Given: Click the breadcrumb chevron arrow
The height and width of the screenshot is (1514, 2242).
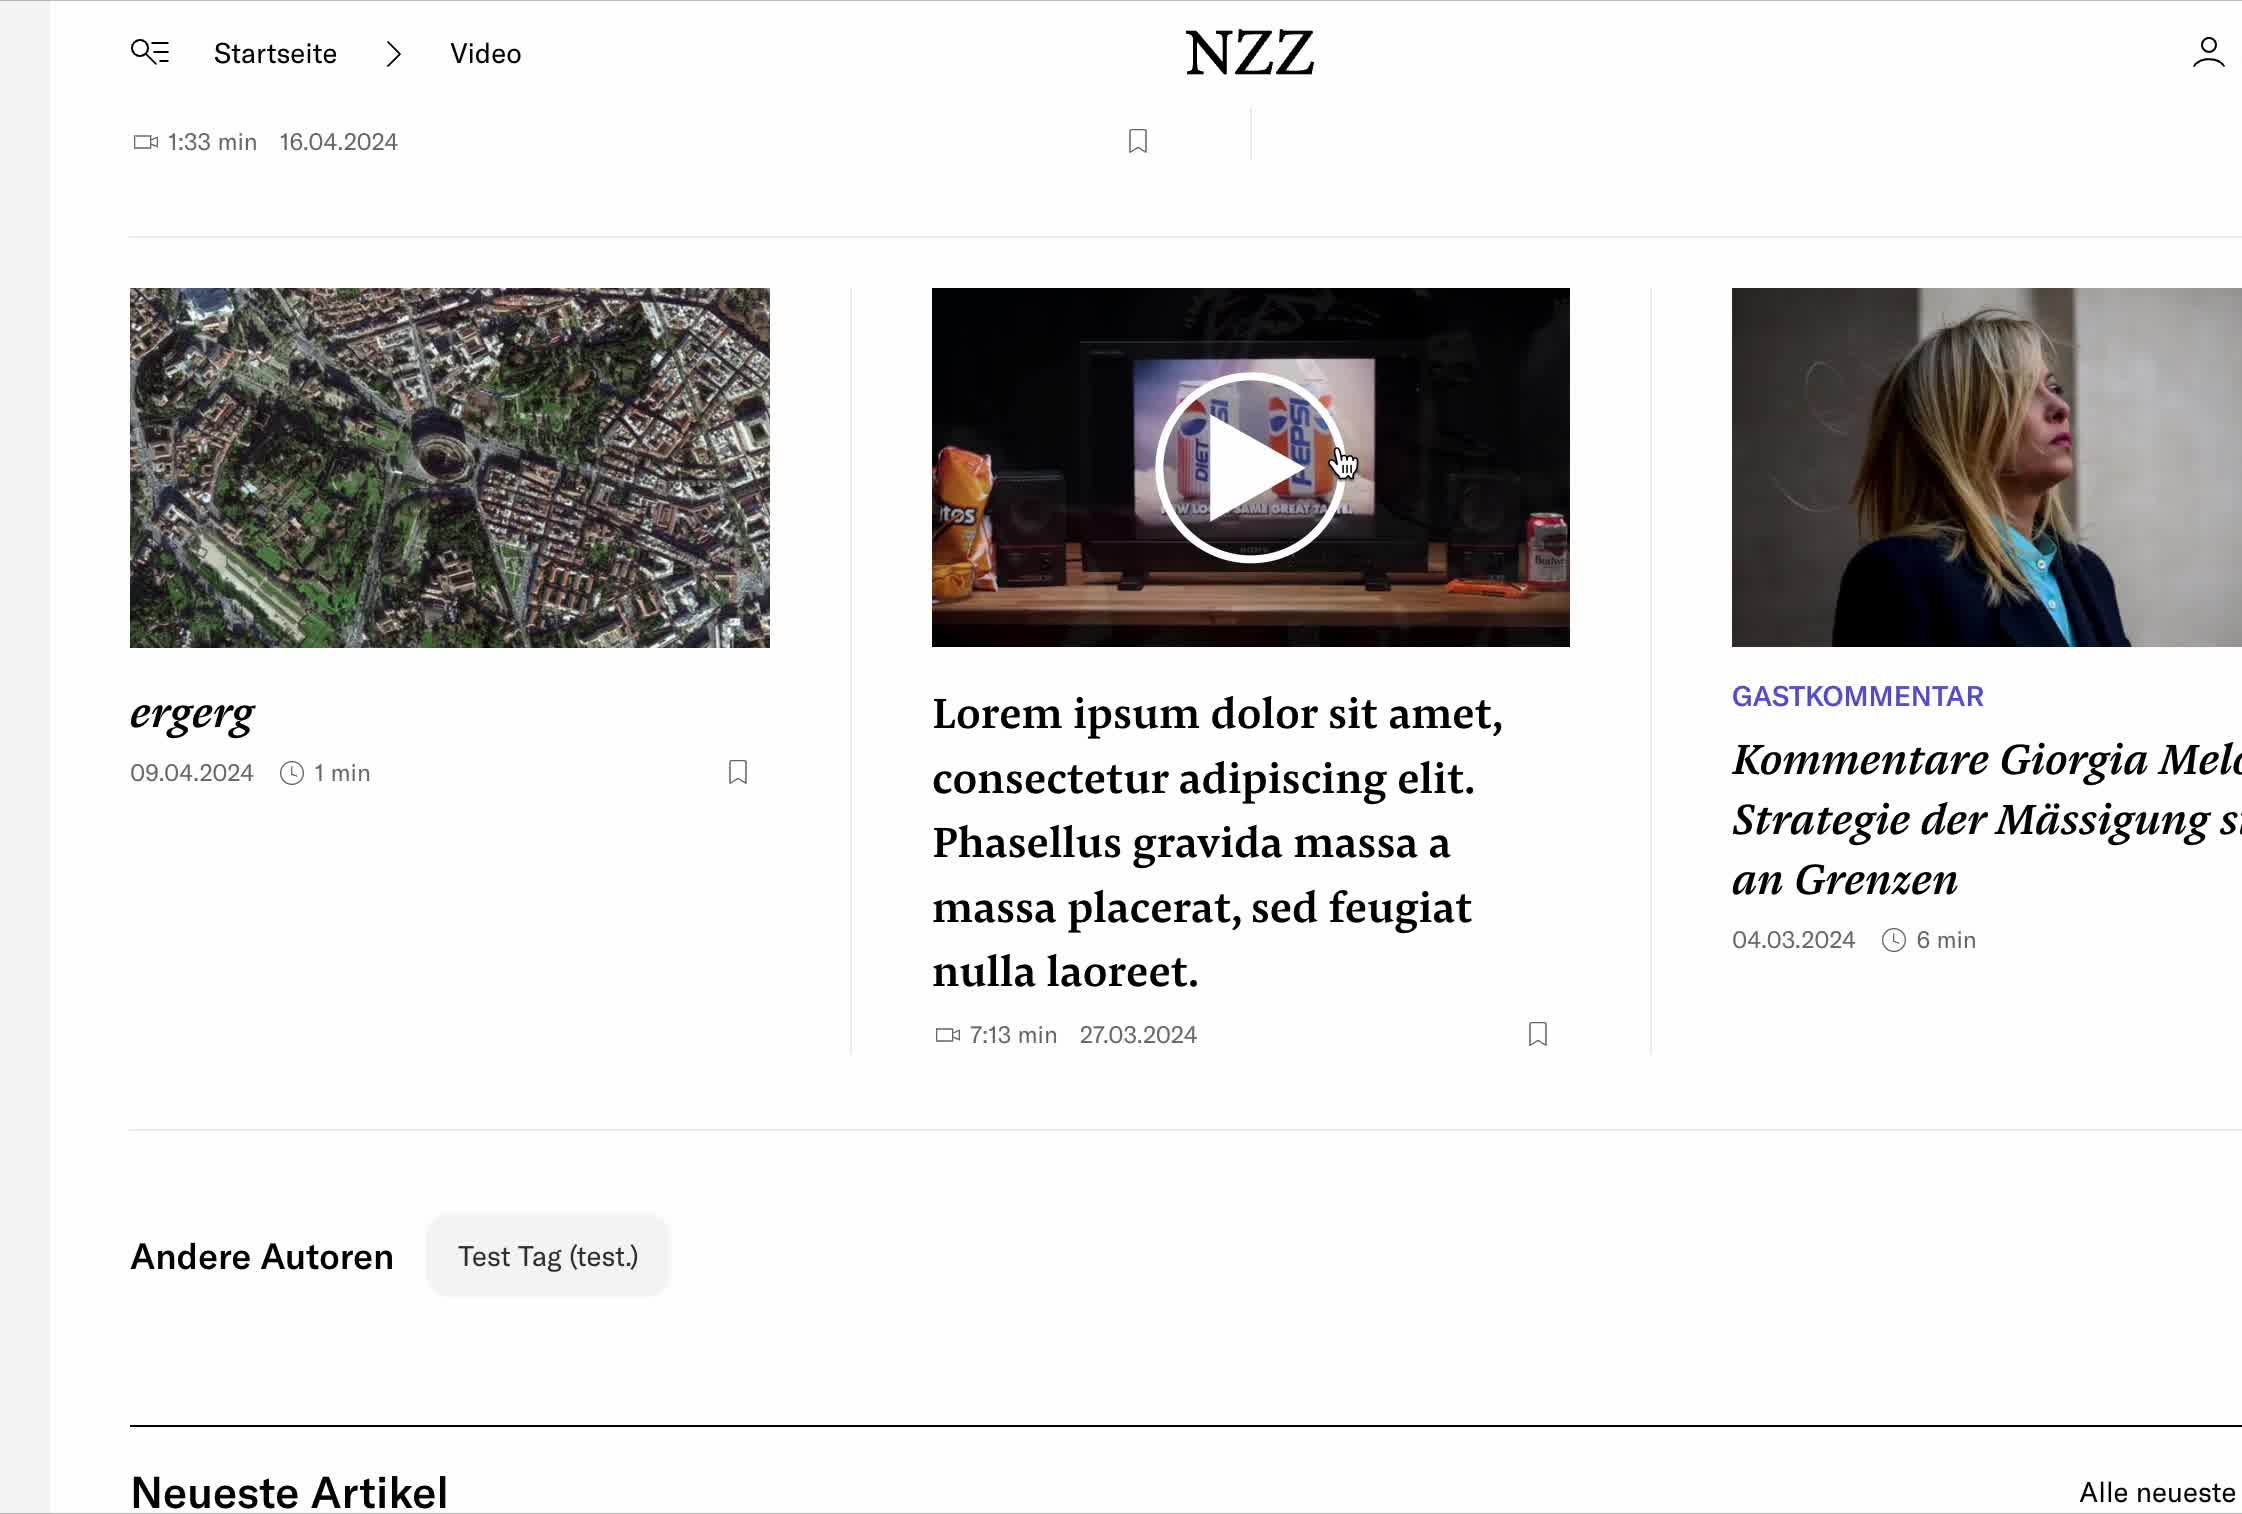Looking at the screenshot, I should [x=393, y=54].
